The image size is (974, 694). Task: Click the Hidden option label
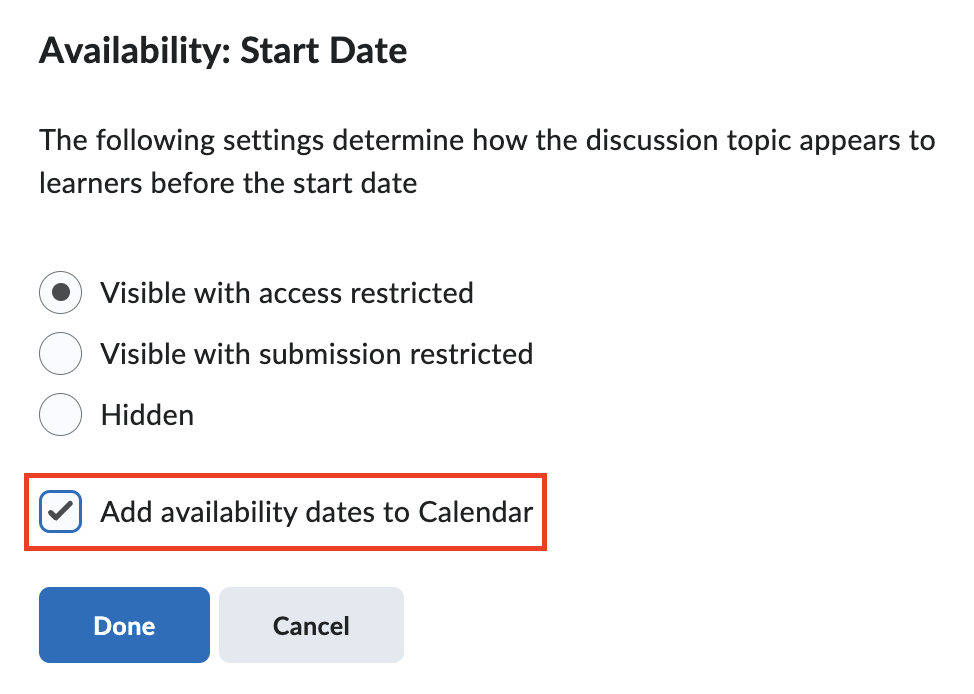(146, 414)
